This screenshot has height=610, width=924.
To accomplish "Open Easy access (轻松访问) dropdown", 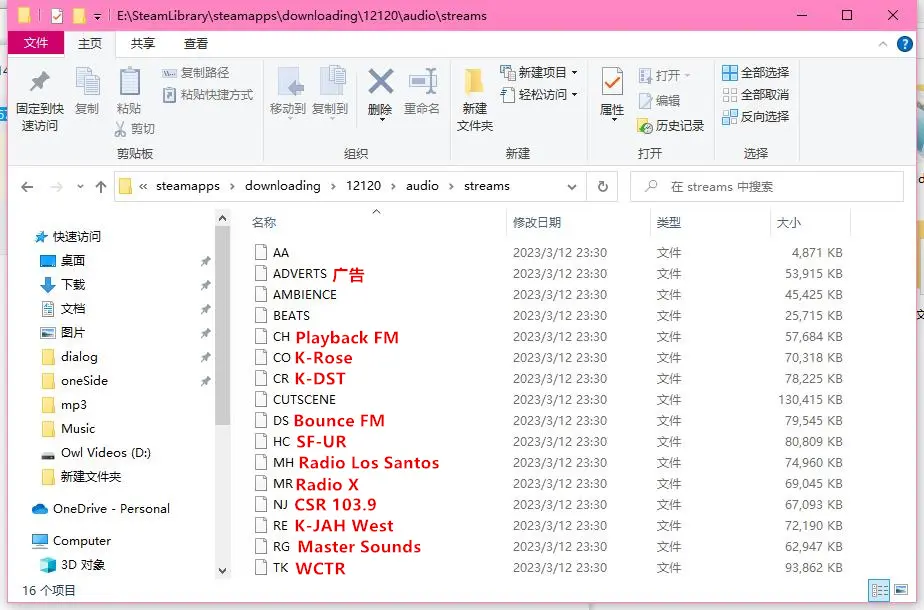I will coord(539,94).
